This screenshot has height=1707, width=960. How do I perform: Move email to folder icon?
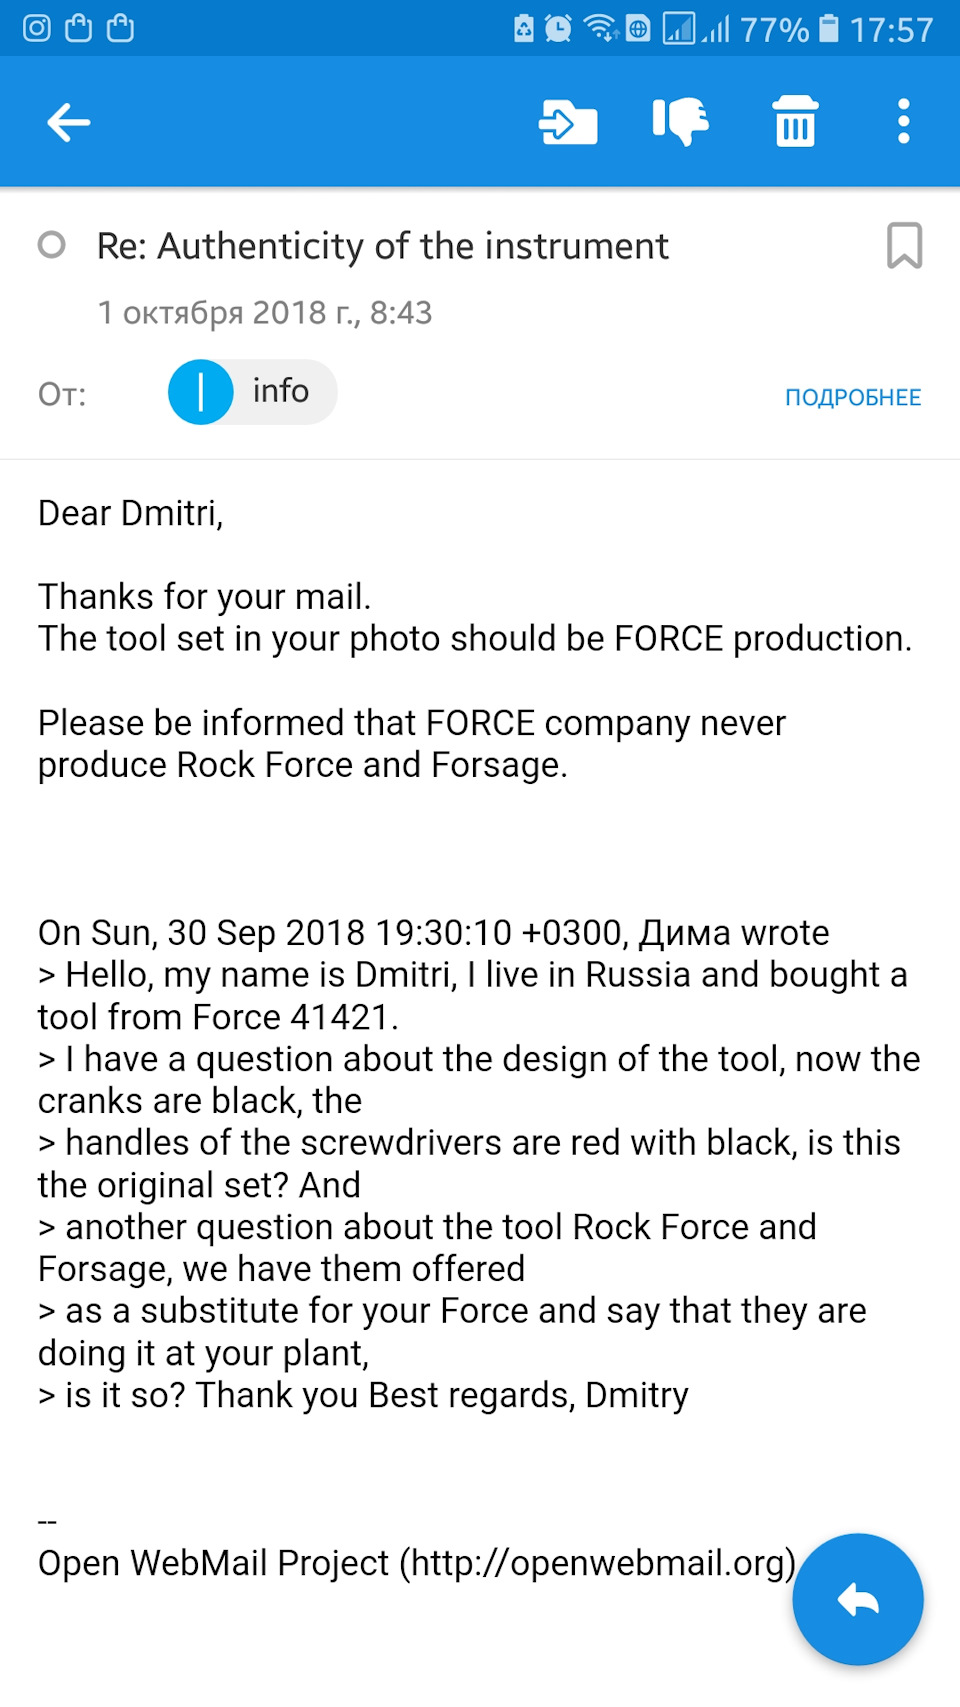pos(568,122)
